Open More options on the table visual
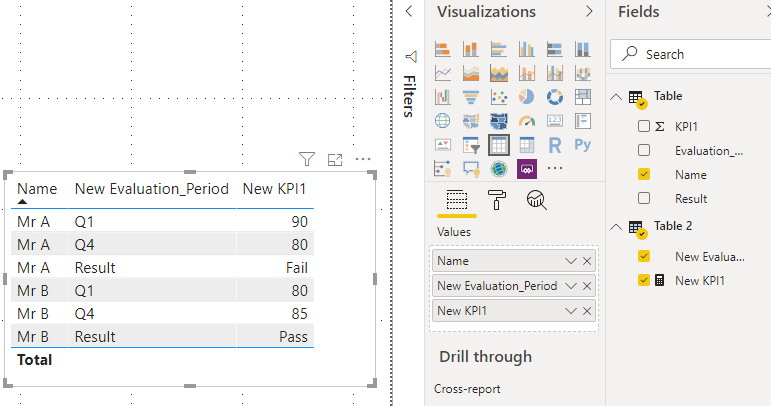 [363, 159]
